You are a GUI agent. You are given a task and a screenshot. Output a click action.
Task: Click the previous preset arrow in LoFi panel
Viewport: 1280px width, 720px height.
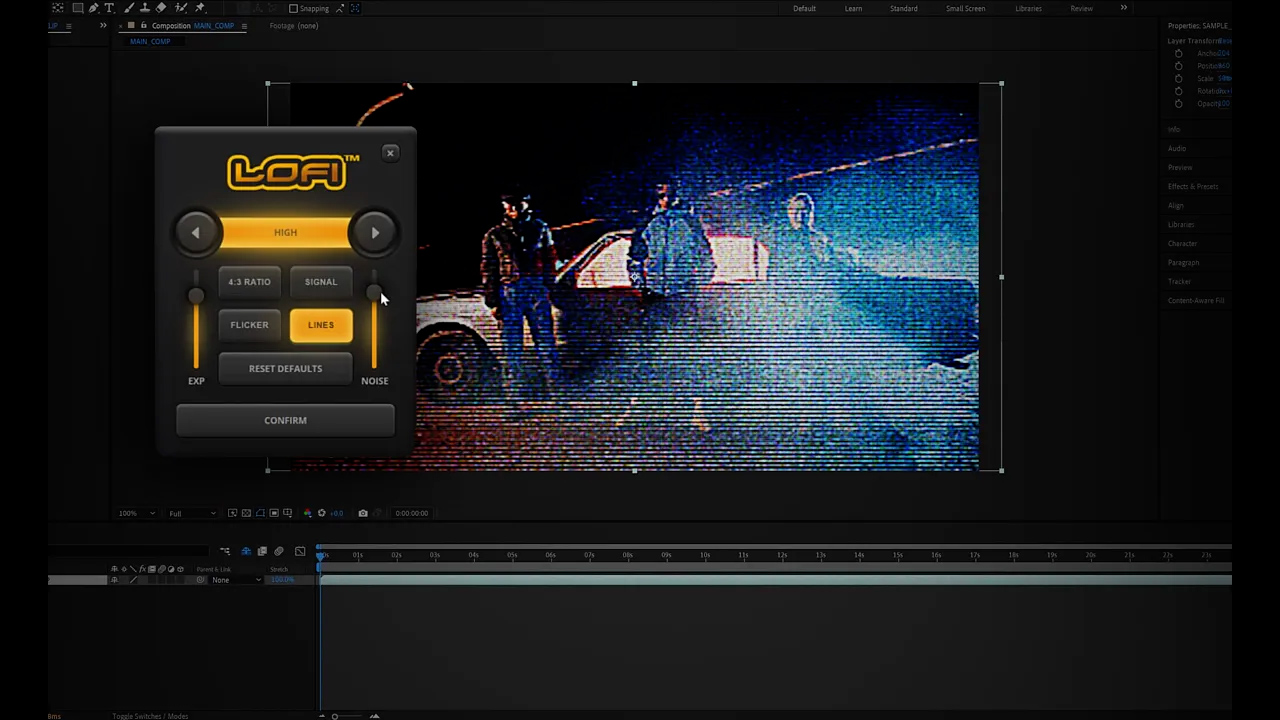coord(195,233)
